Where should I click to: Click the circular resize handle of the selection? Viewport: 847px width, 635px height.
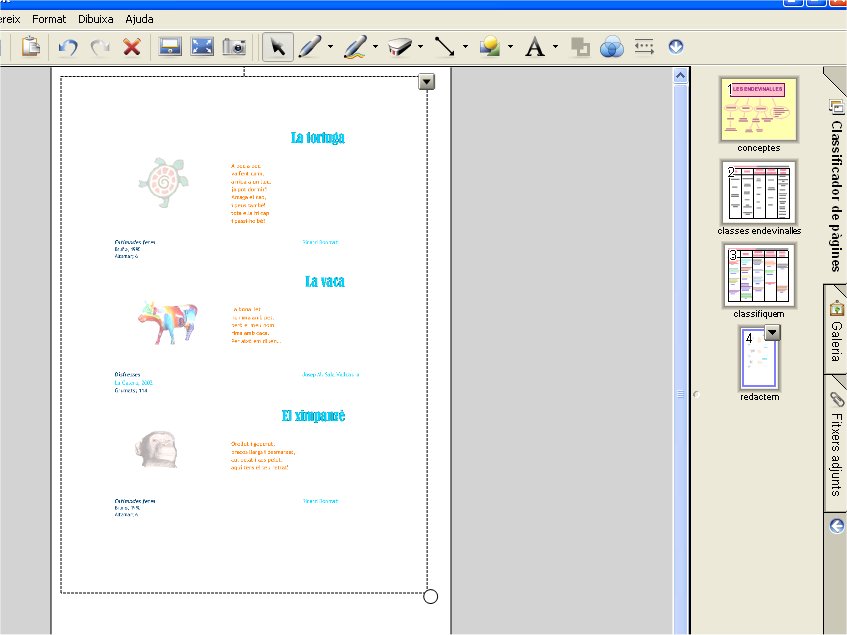pos(431,597)
